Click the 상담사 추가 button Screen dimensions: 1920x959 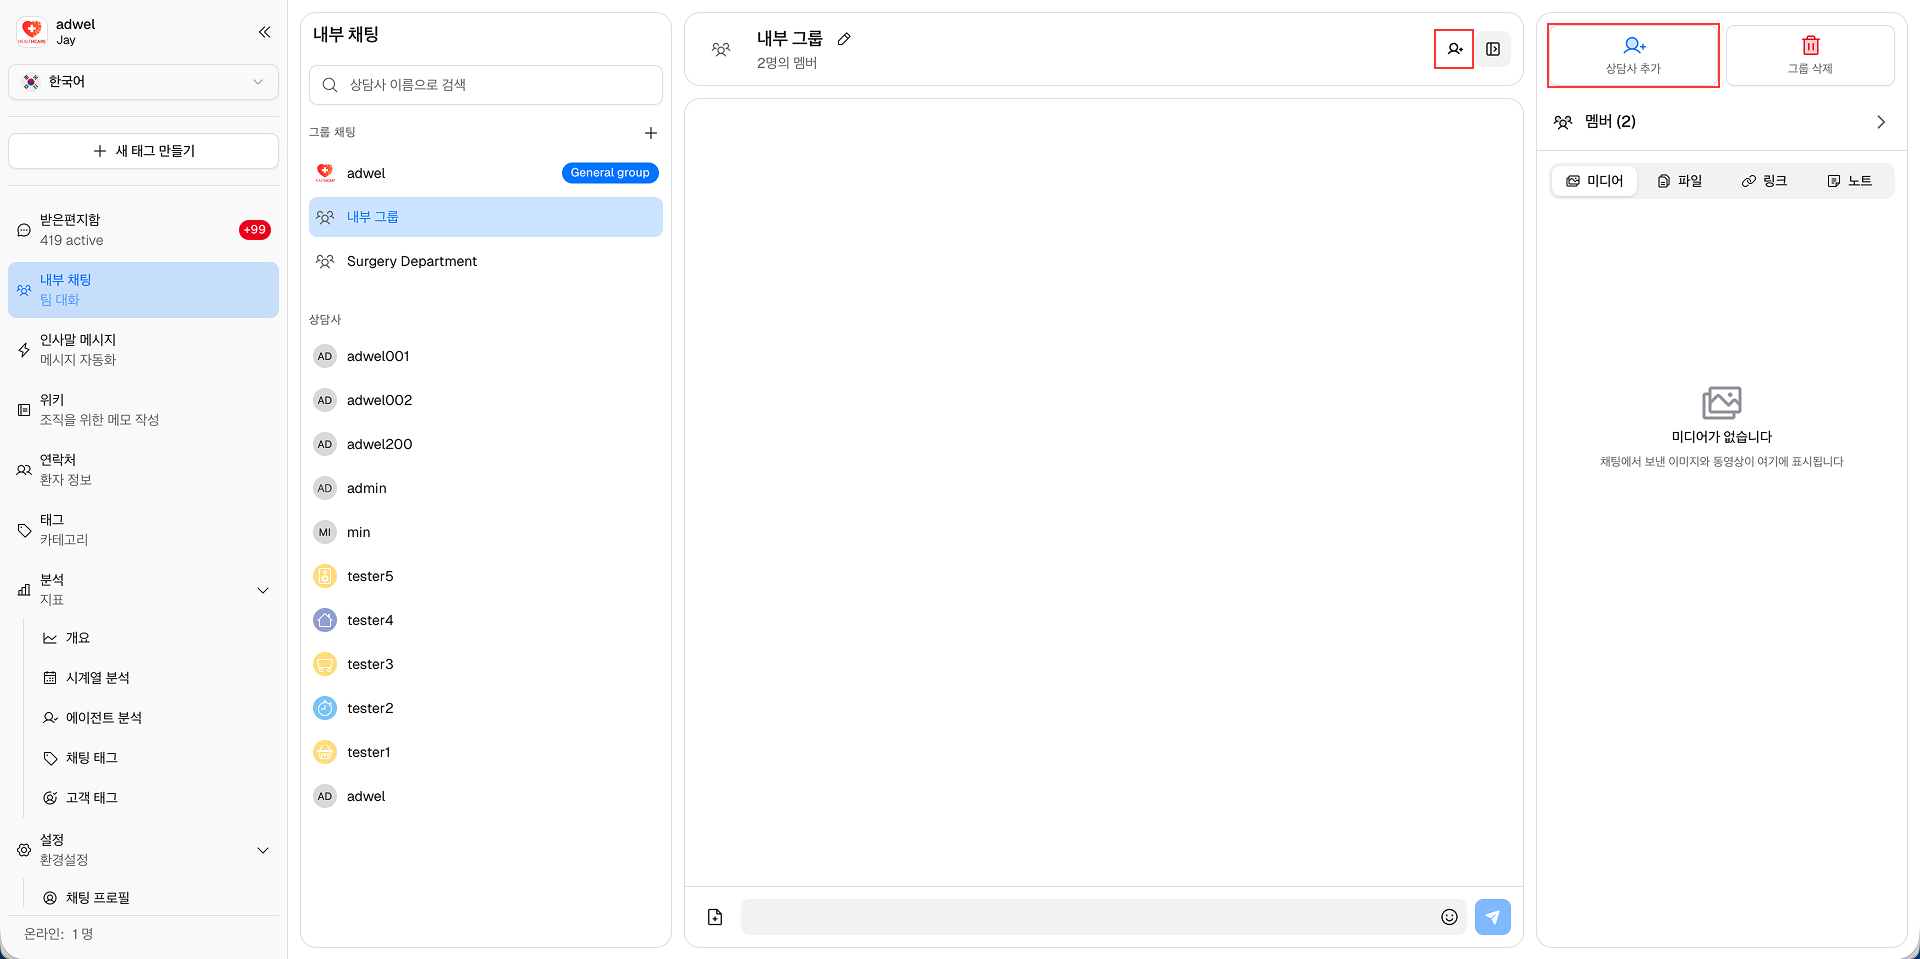click(x=1633, y=55)
